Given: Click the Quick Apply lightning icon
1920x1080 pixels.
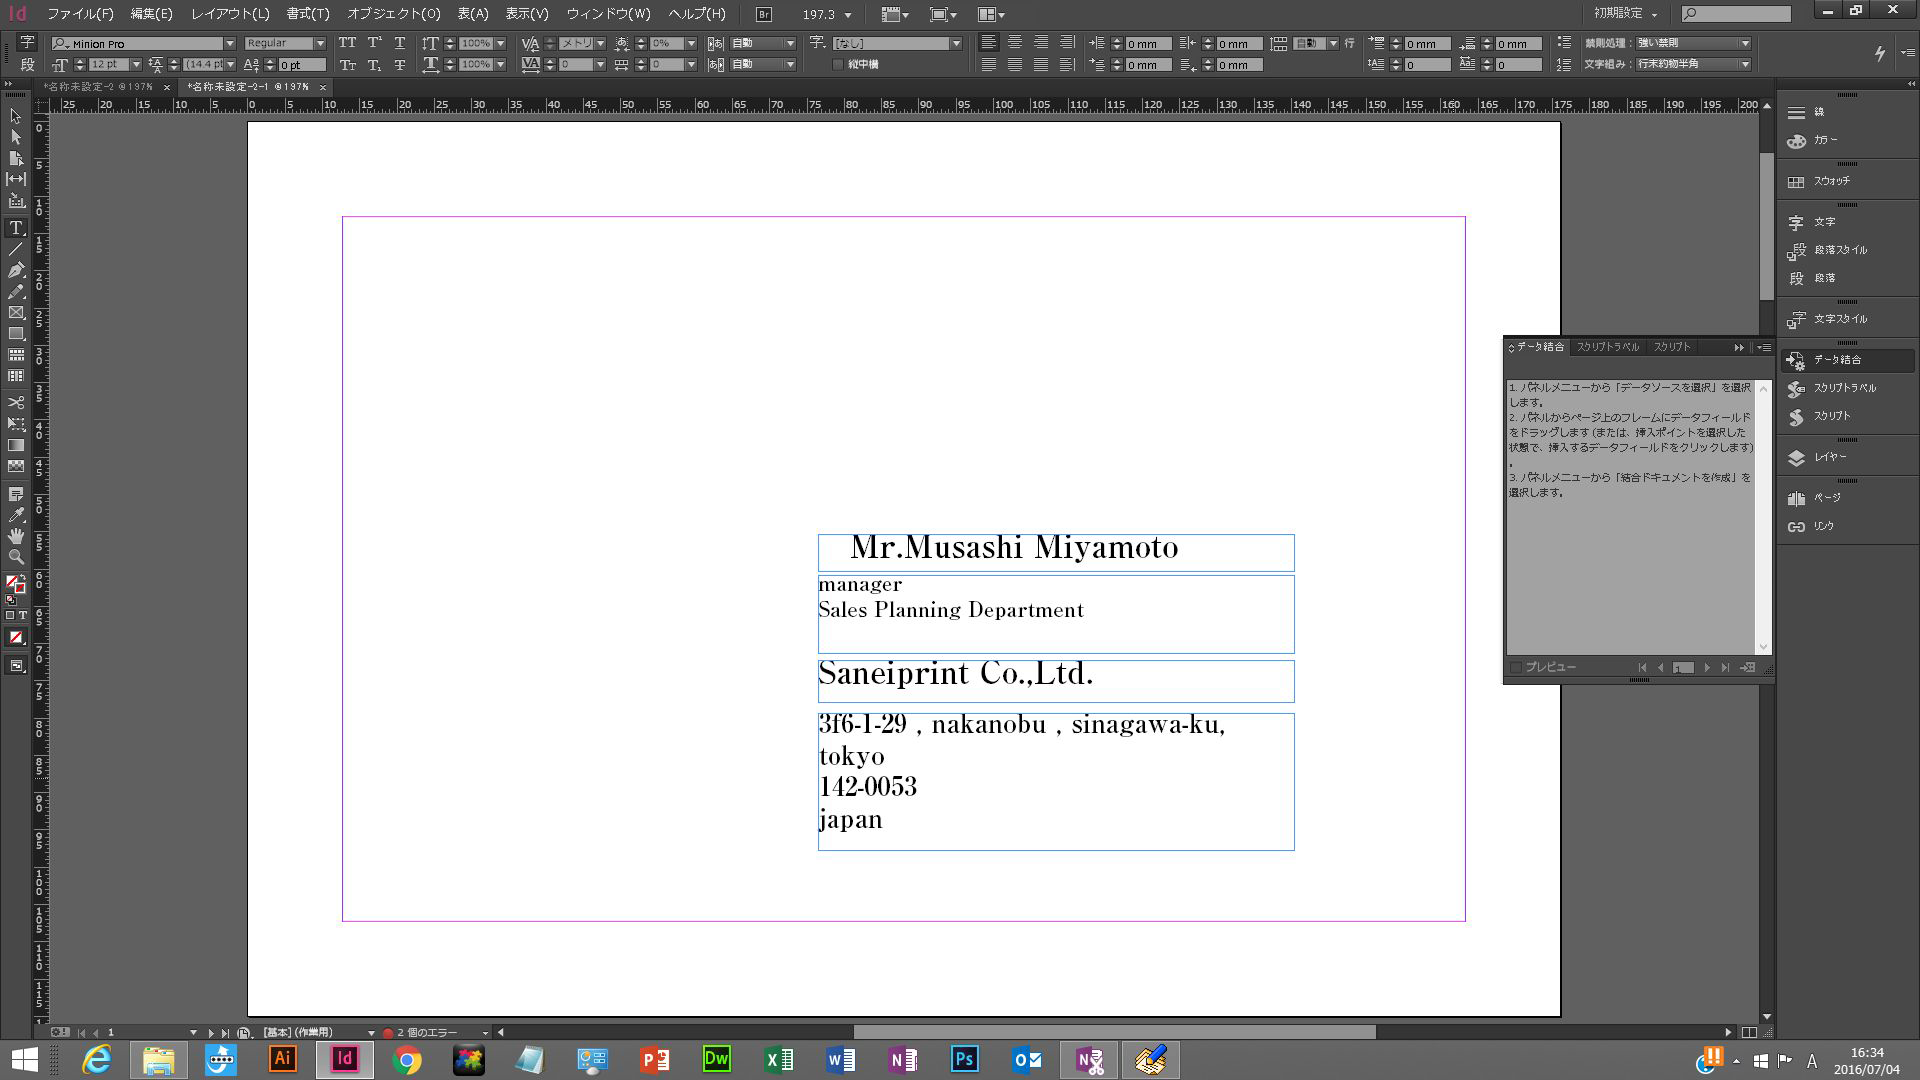Looking at the screenshot, I should [x=1879, y=53].
